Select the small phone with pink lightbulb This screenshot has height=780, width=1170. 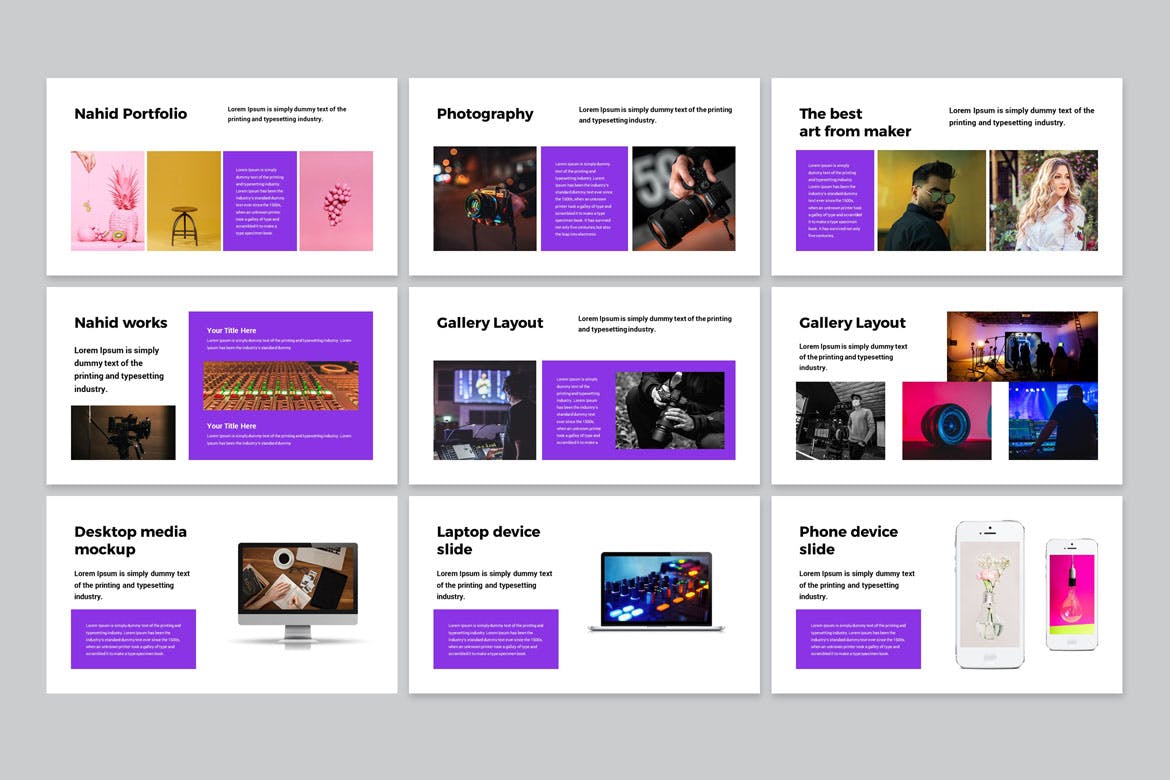1071,594
